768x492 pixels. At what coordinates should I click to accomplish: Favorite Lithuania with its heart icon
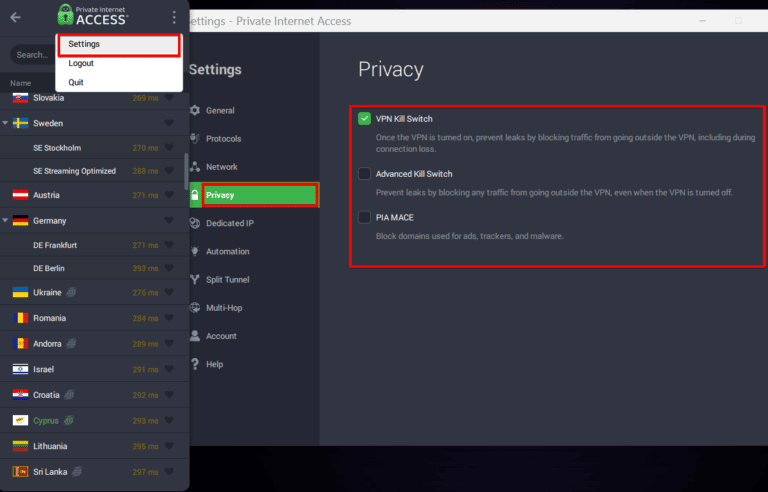[169, 446]
